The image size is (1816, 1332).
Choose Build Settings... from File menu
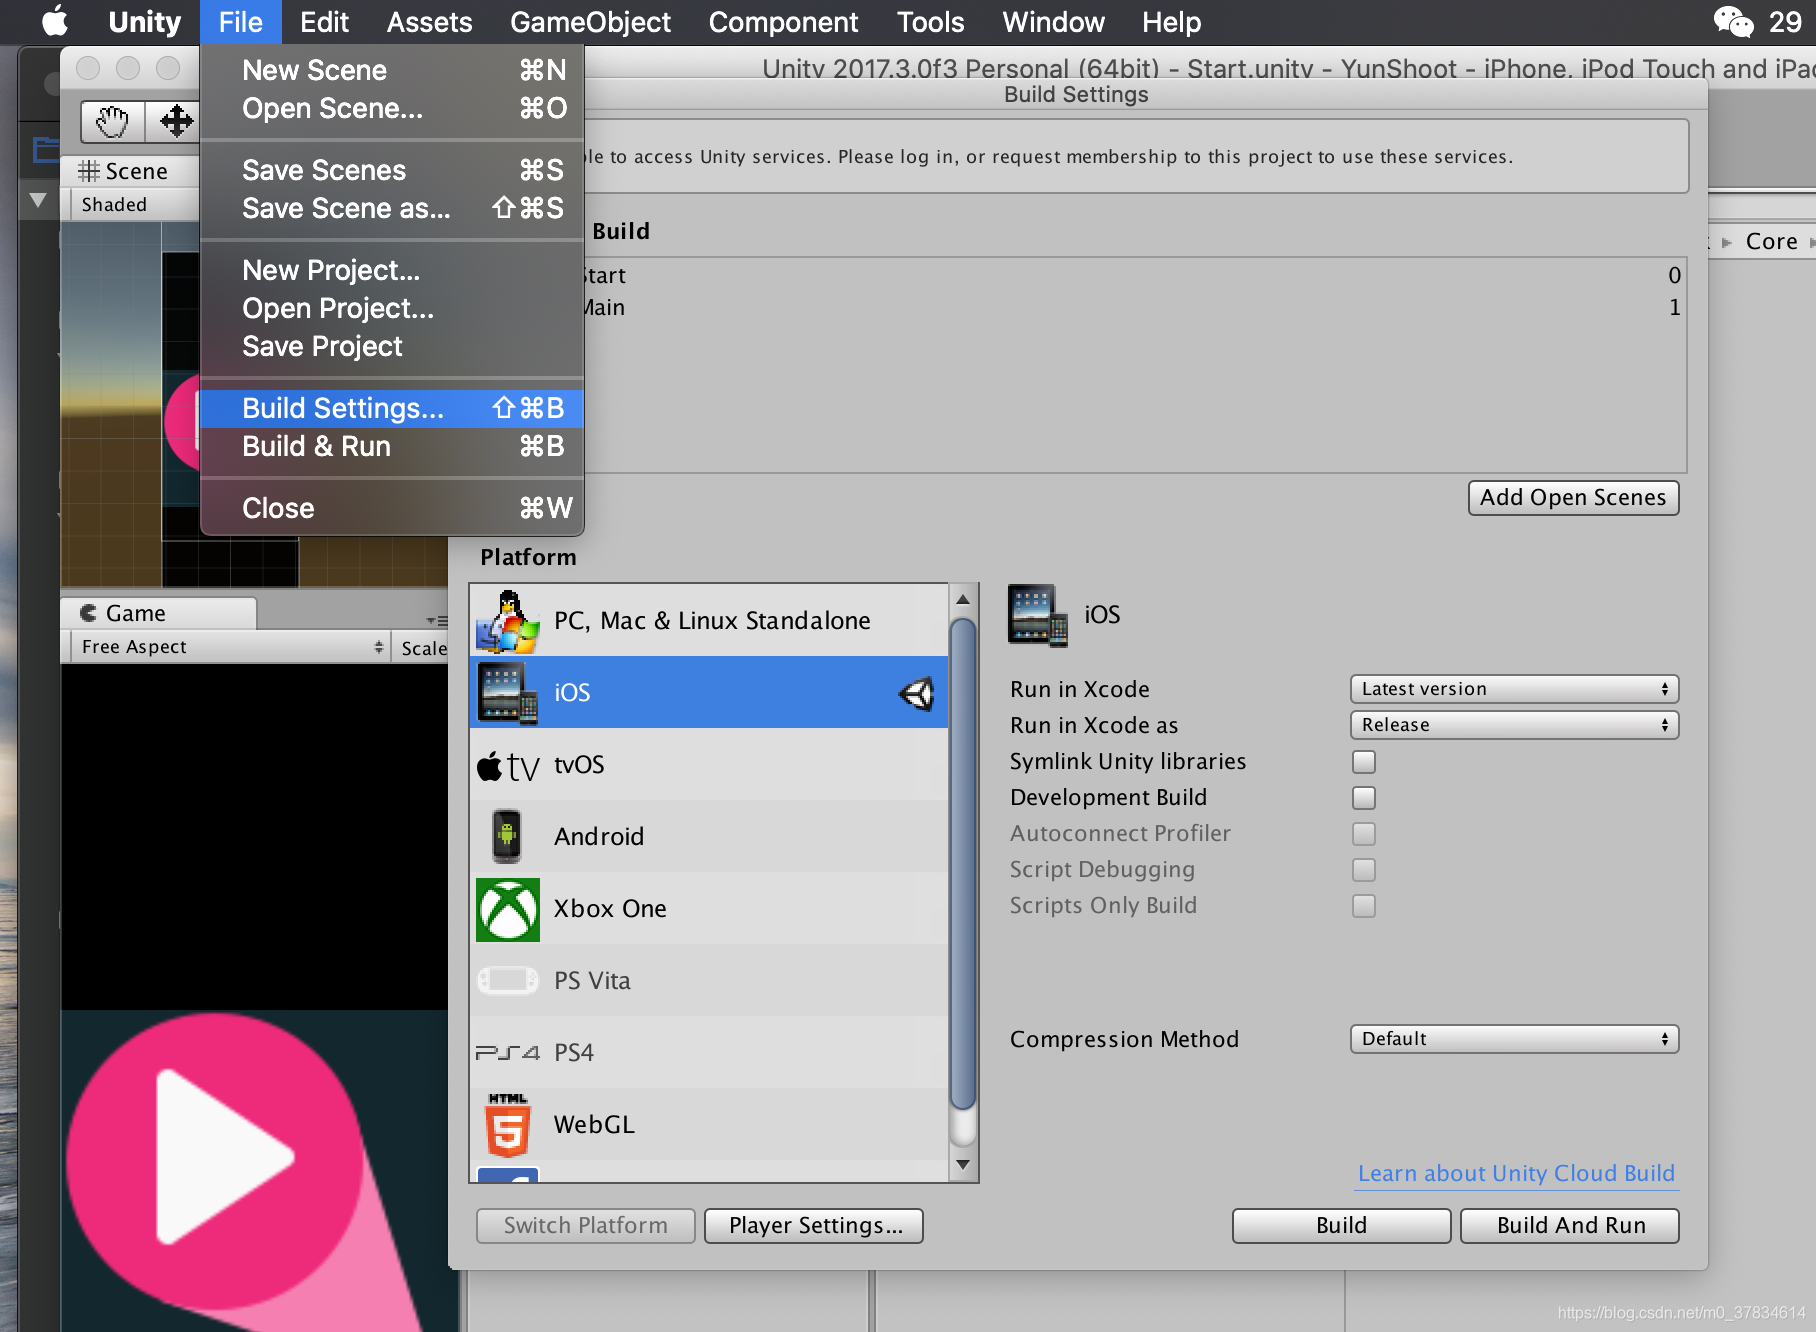coord(392,408)
